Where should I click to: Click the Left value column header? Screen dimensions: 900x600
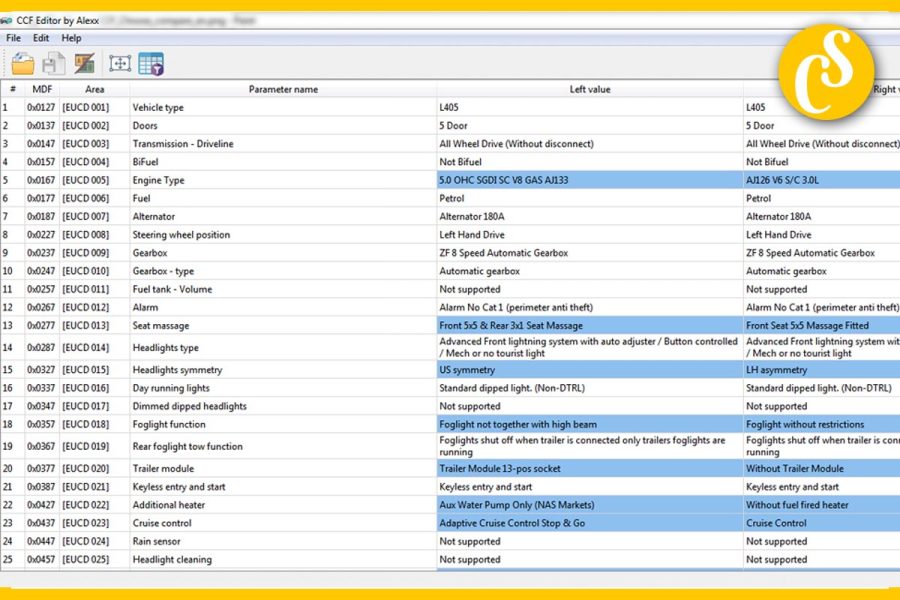(x=590, y=89)
